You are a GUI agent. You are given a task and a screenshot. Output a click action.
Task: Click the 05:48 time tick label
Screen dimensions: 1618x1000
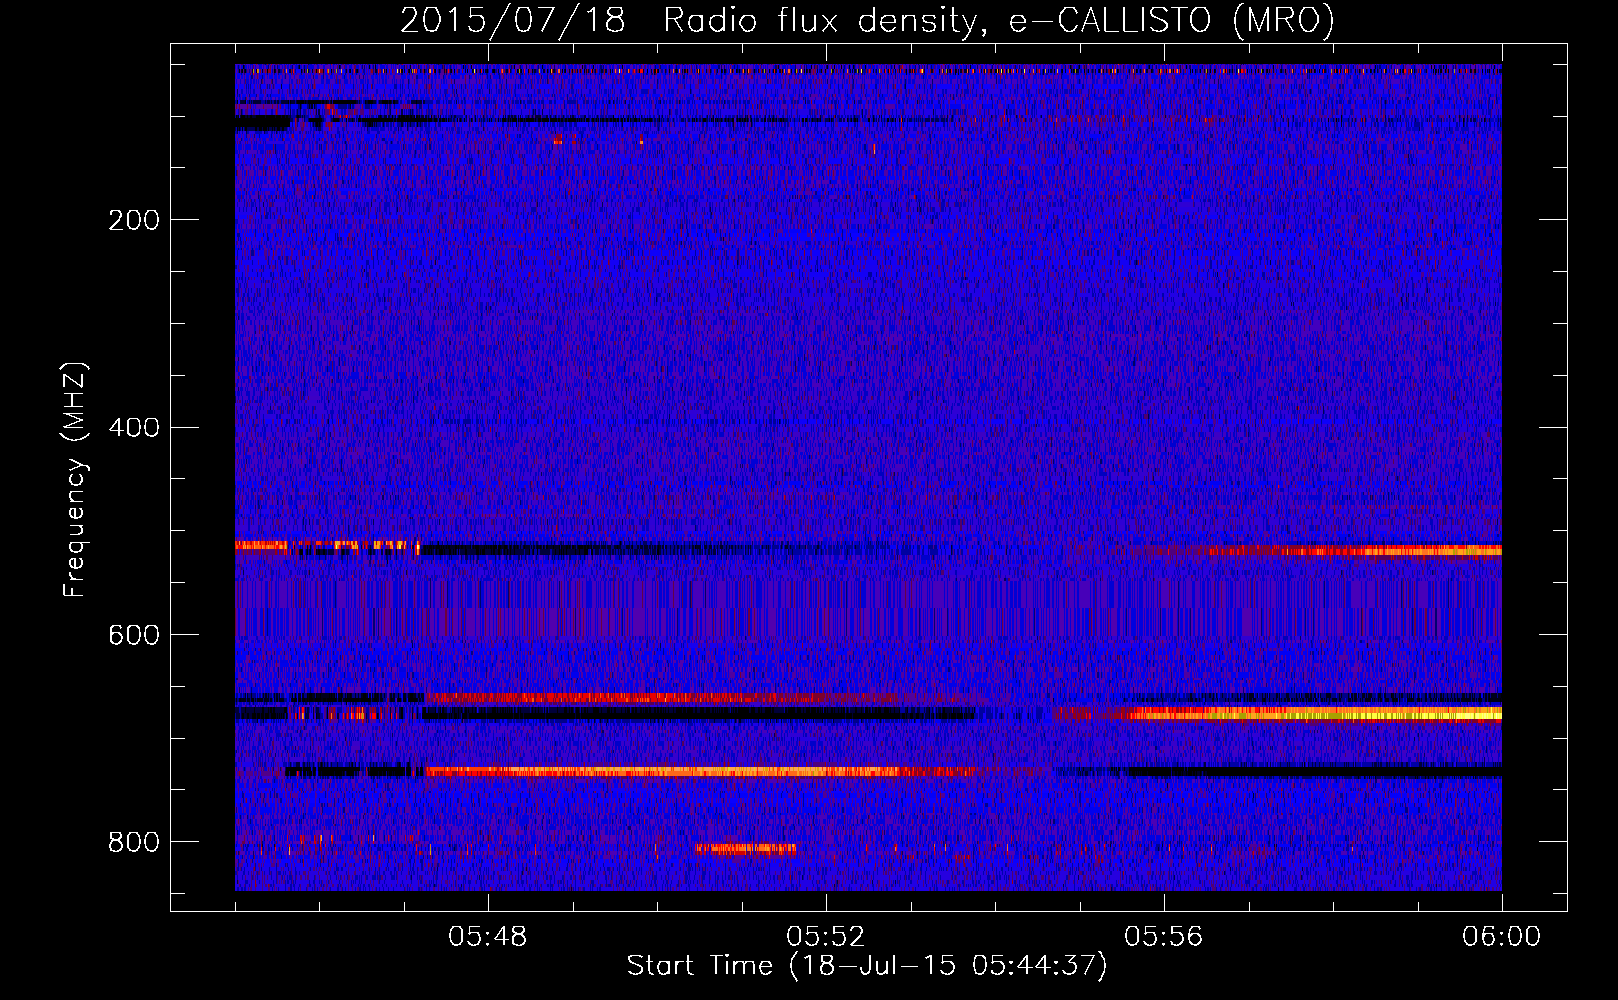[x=488, y=937]
